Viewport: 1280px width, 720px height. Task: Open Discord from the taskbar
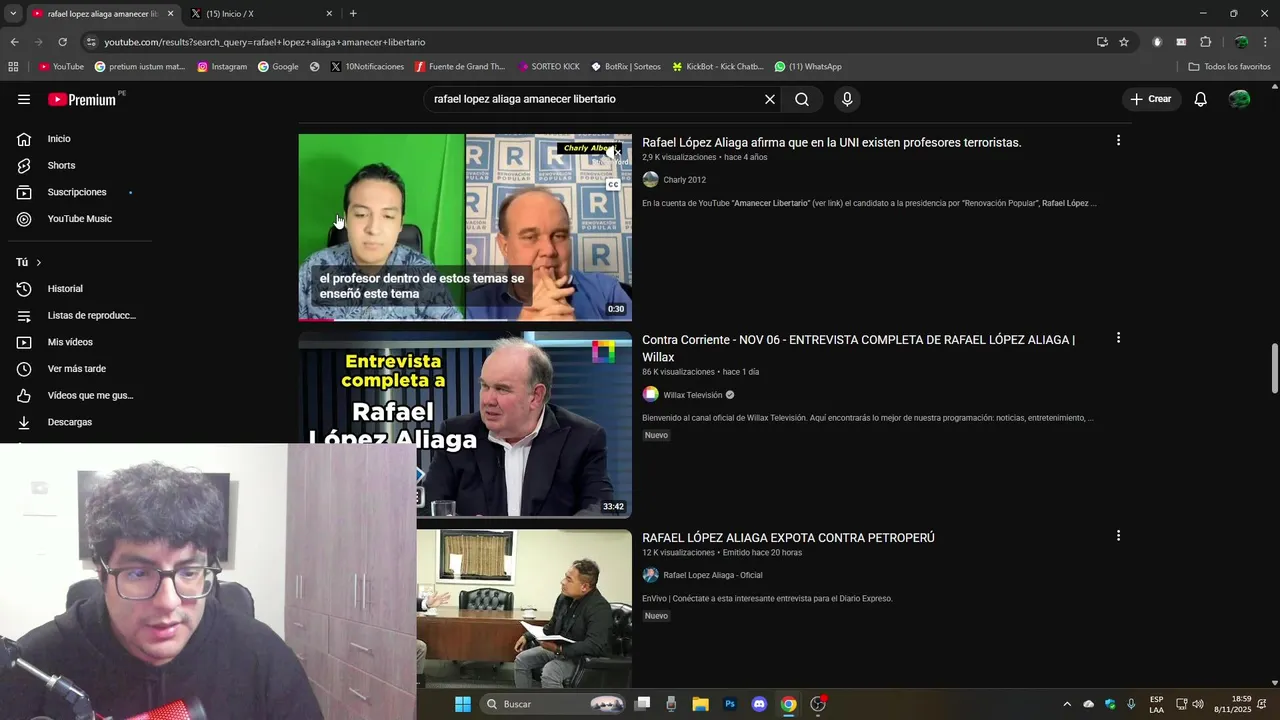coord(759,704)
